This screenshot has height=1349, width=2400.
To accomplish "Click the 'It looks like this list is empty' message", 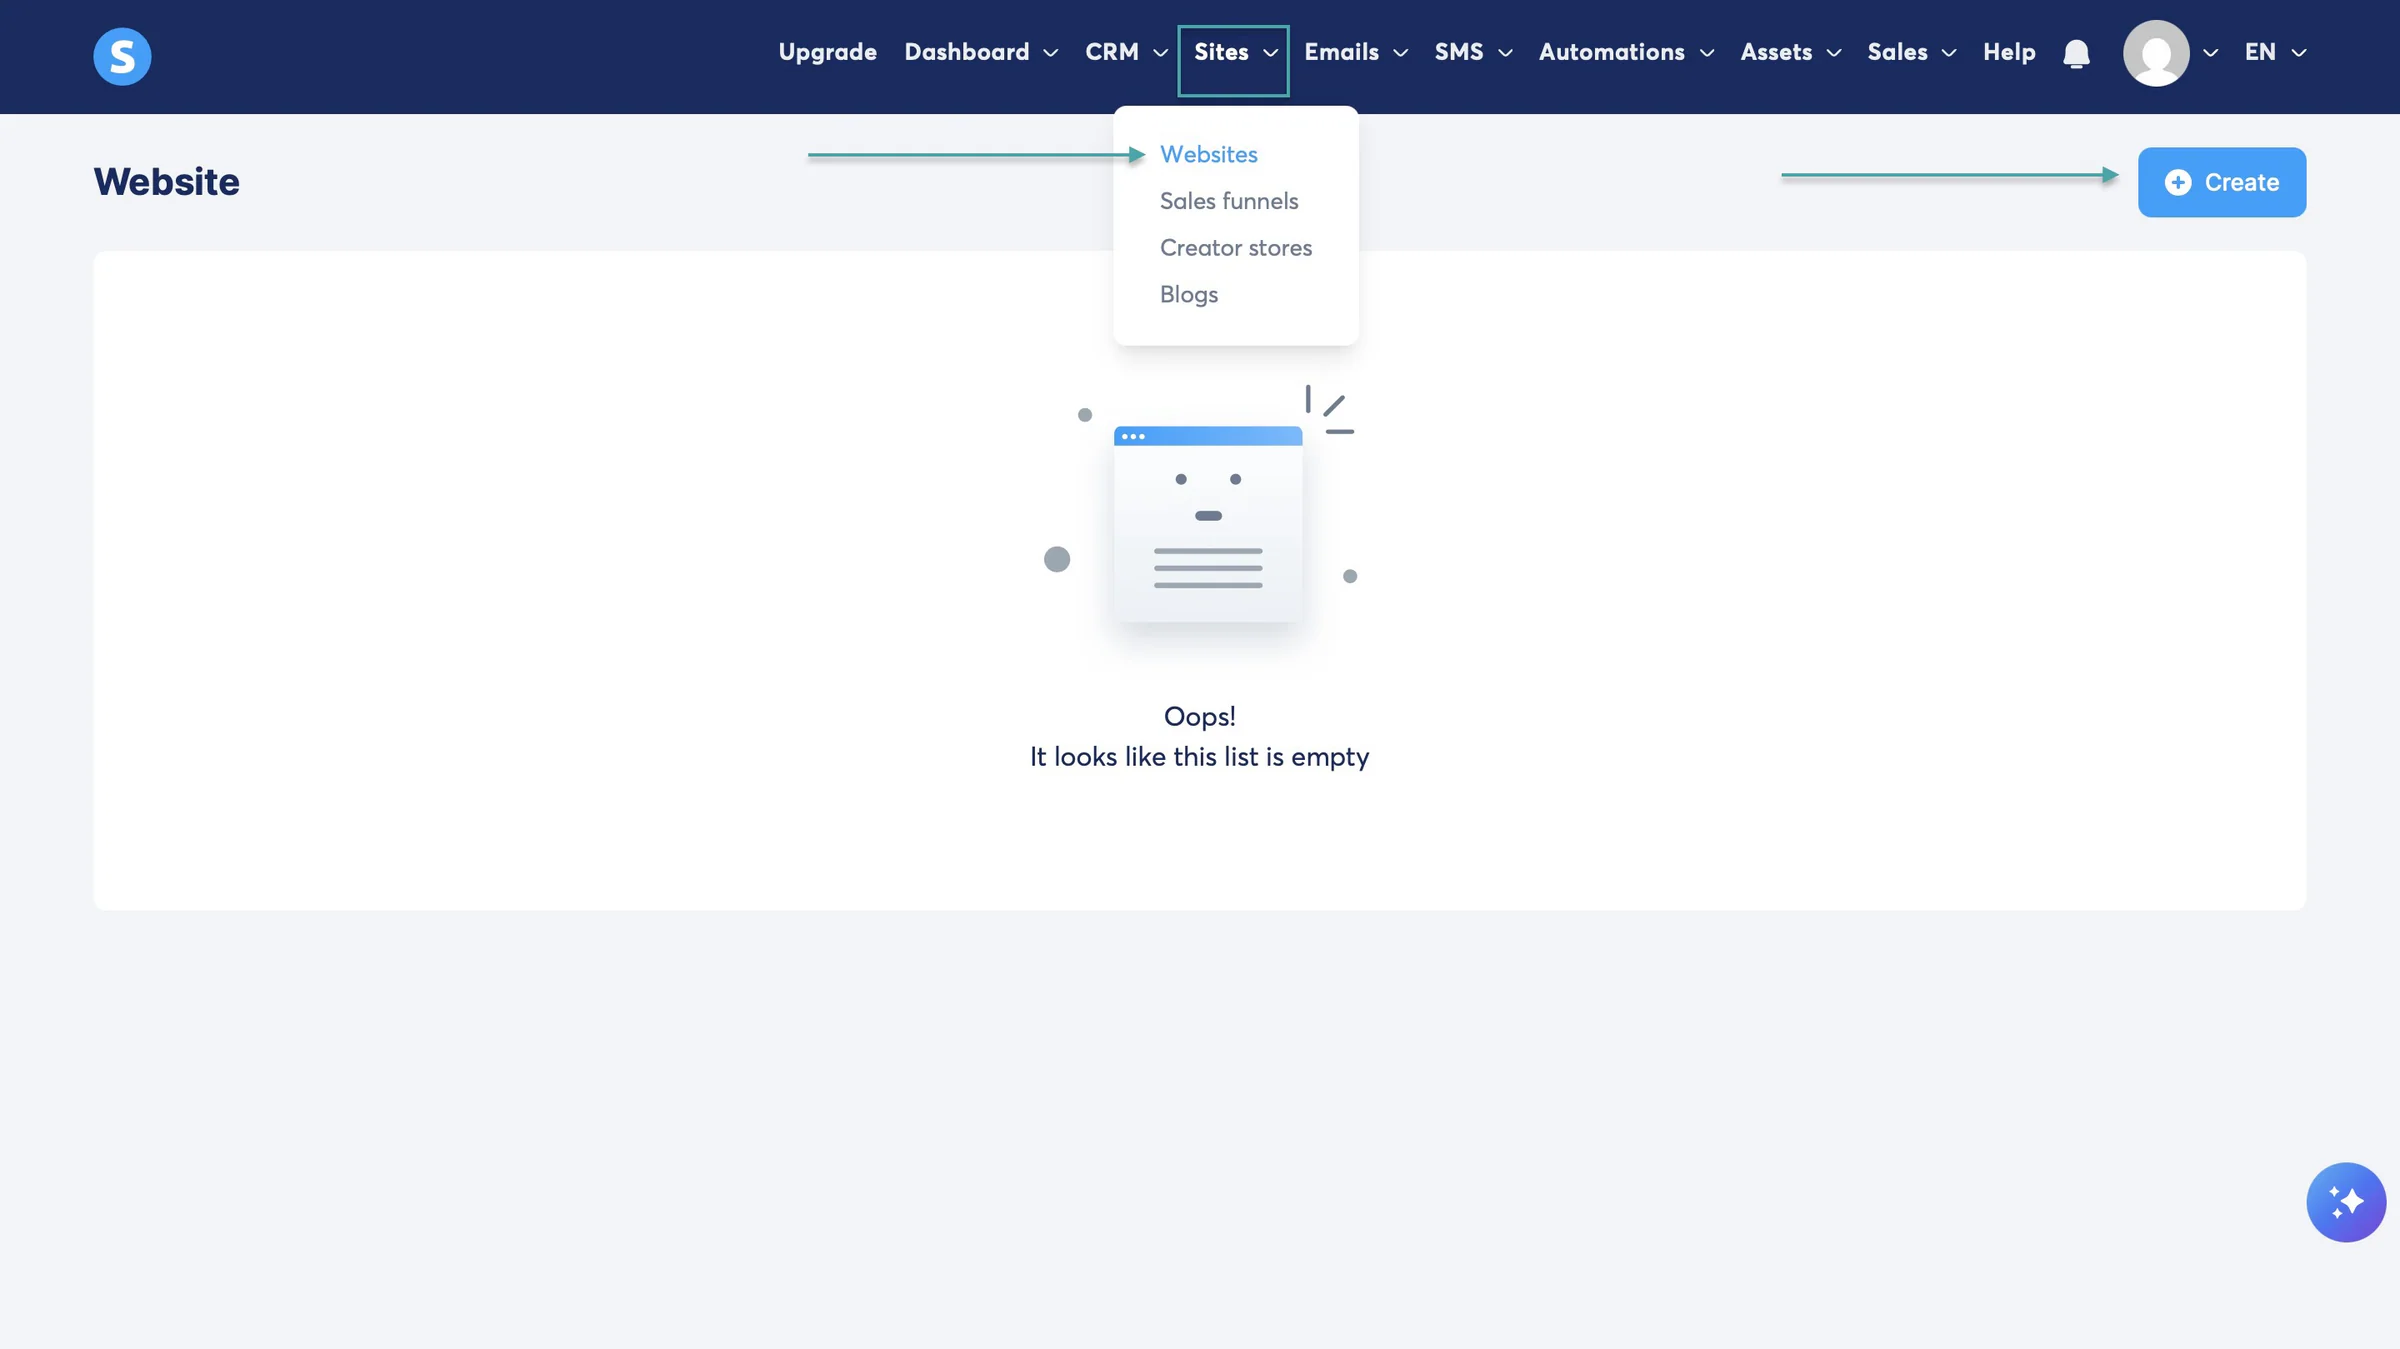I will (1199, 757).
